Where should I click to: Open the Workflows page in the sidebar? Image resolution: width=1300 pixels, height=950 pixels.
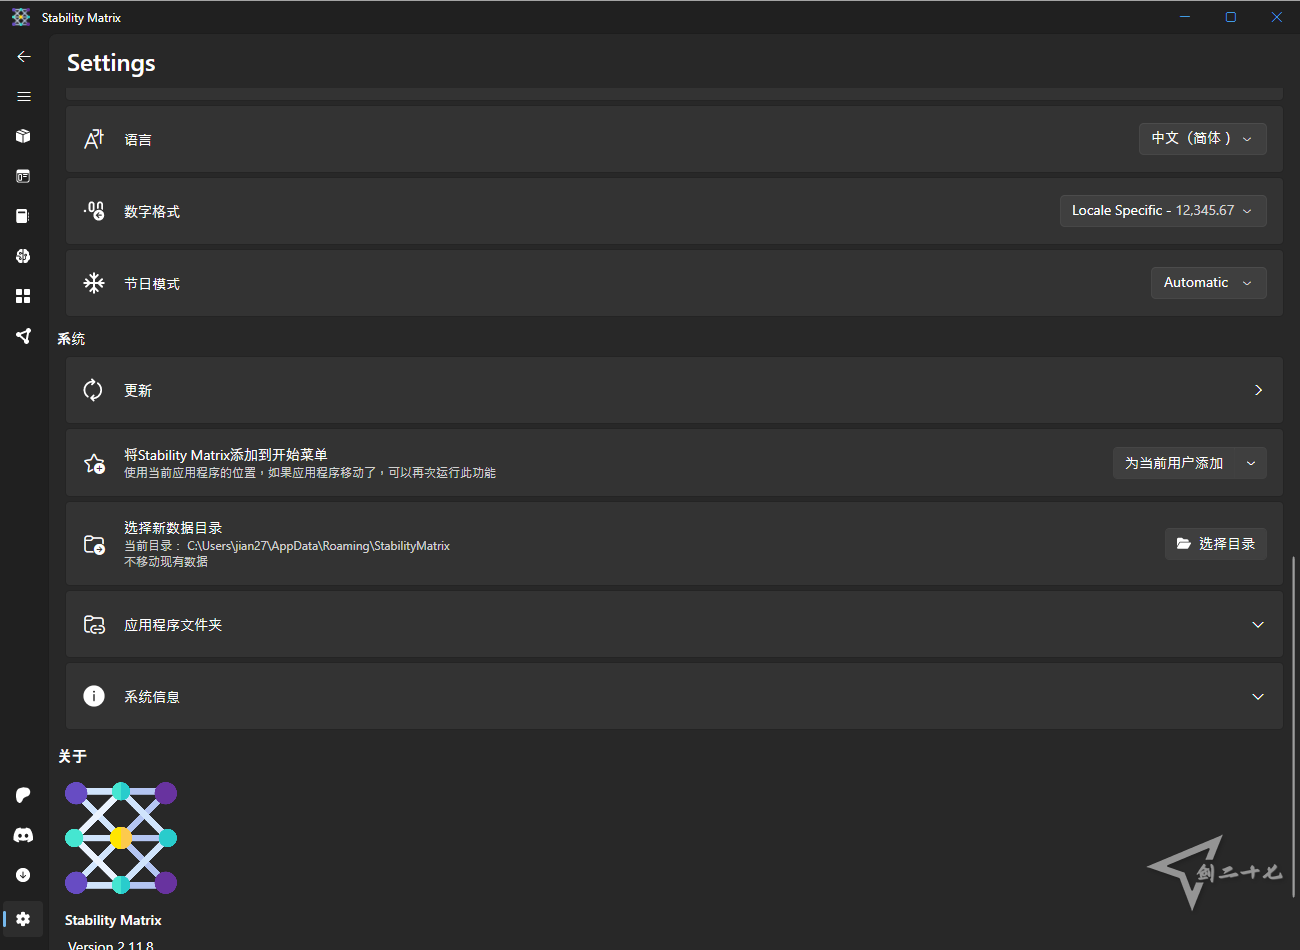[x=23, y=336]
